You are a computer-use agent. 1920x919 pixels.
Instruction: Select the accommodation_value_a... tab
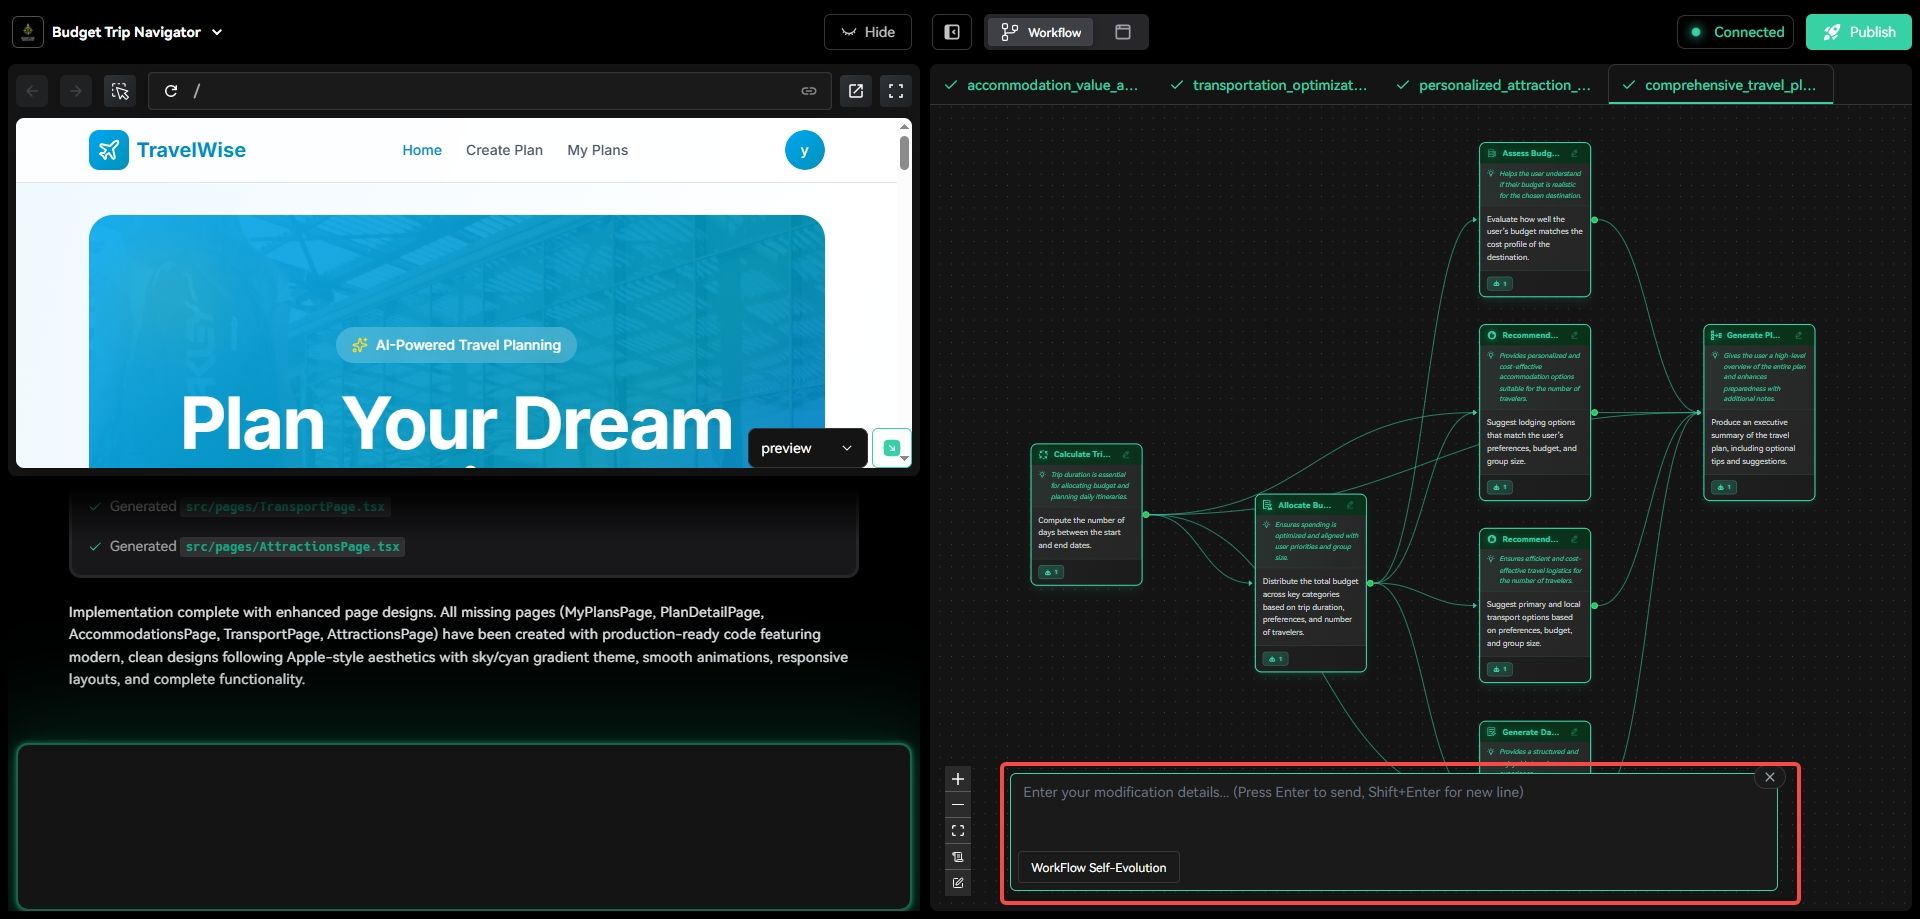coord(1041,85)
